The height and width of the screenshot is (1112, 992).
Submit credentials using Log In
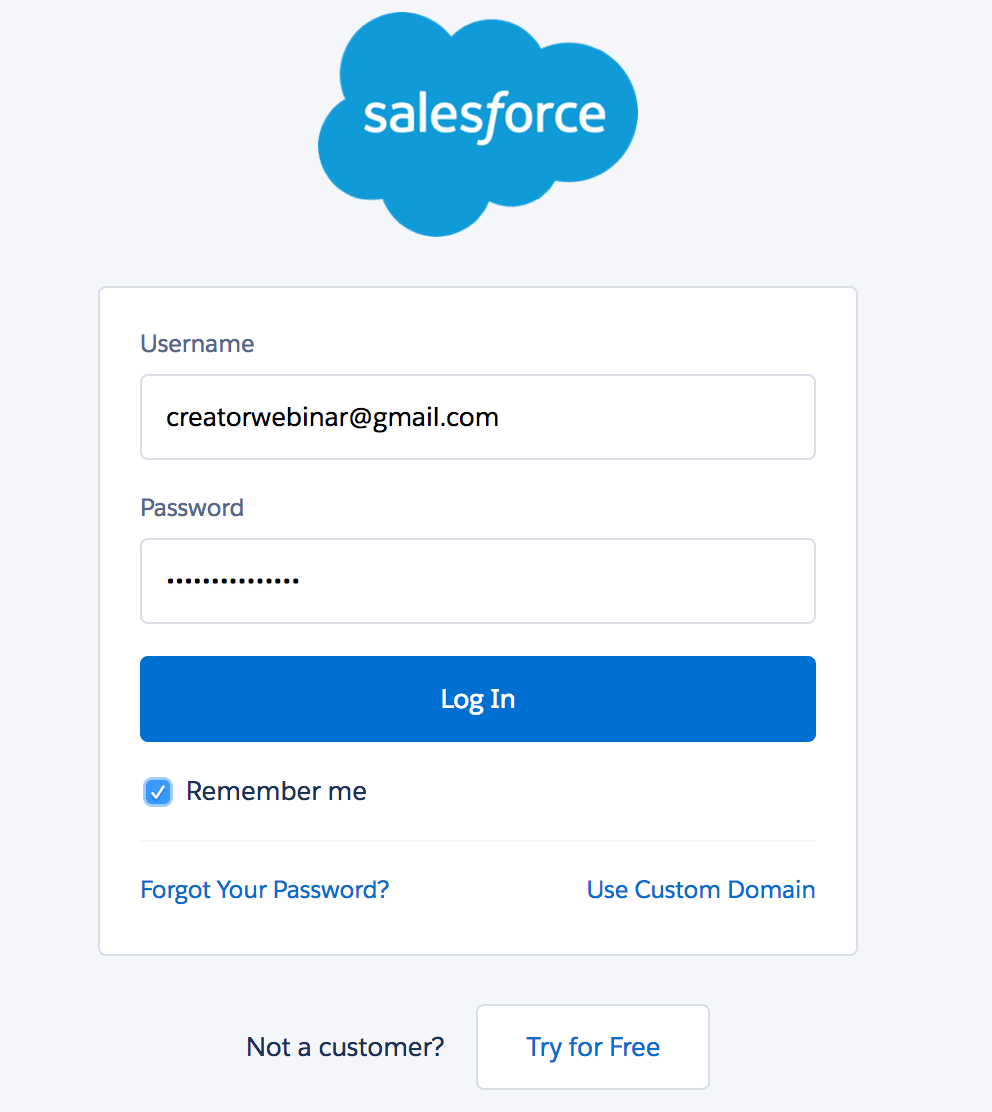click(x=477, y=698)
